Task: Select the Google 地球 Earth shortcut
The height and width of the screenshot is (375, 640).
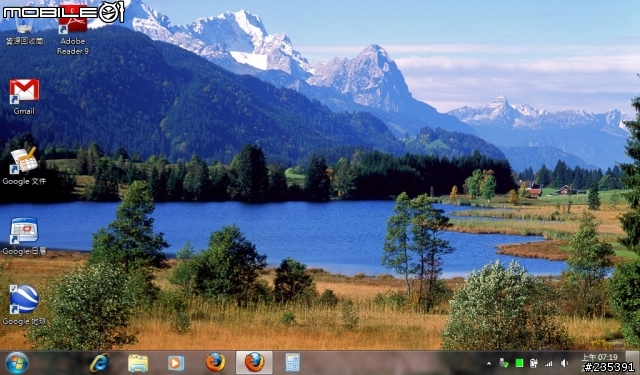Action: pyautogui.click(x=24, y=305)
